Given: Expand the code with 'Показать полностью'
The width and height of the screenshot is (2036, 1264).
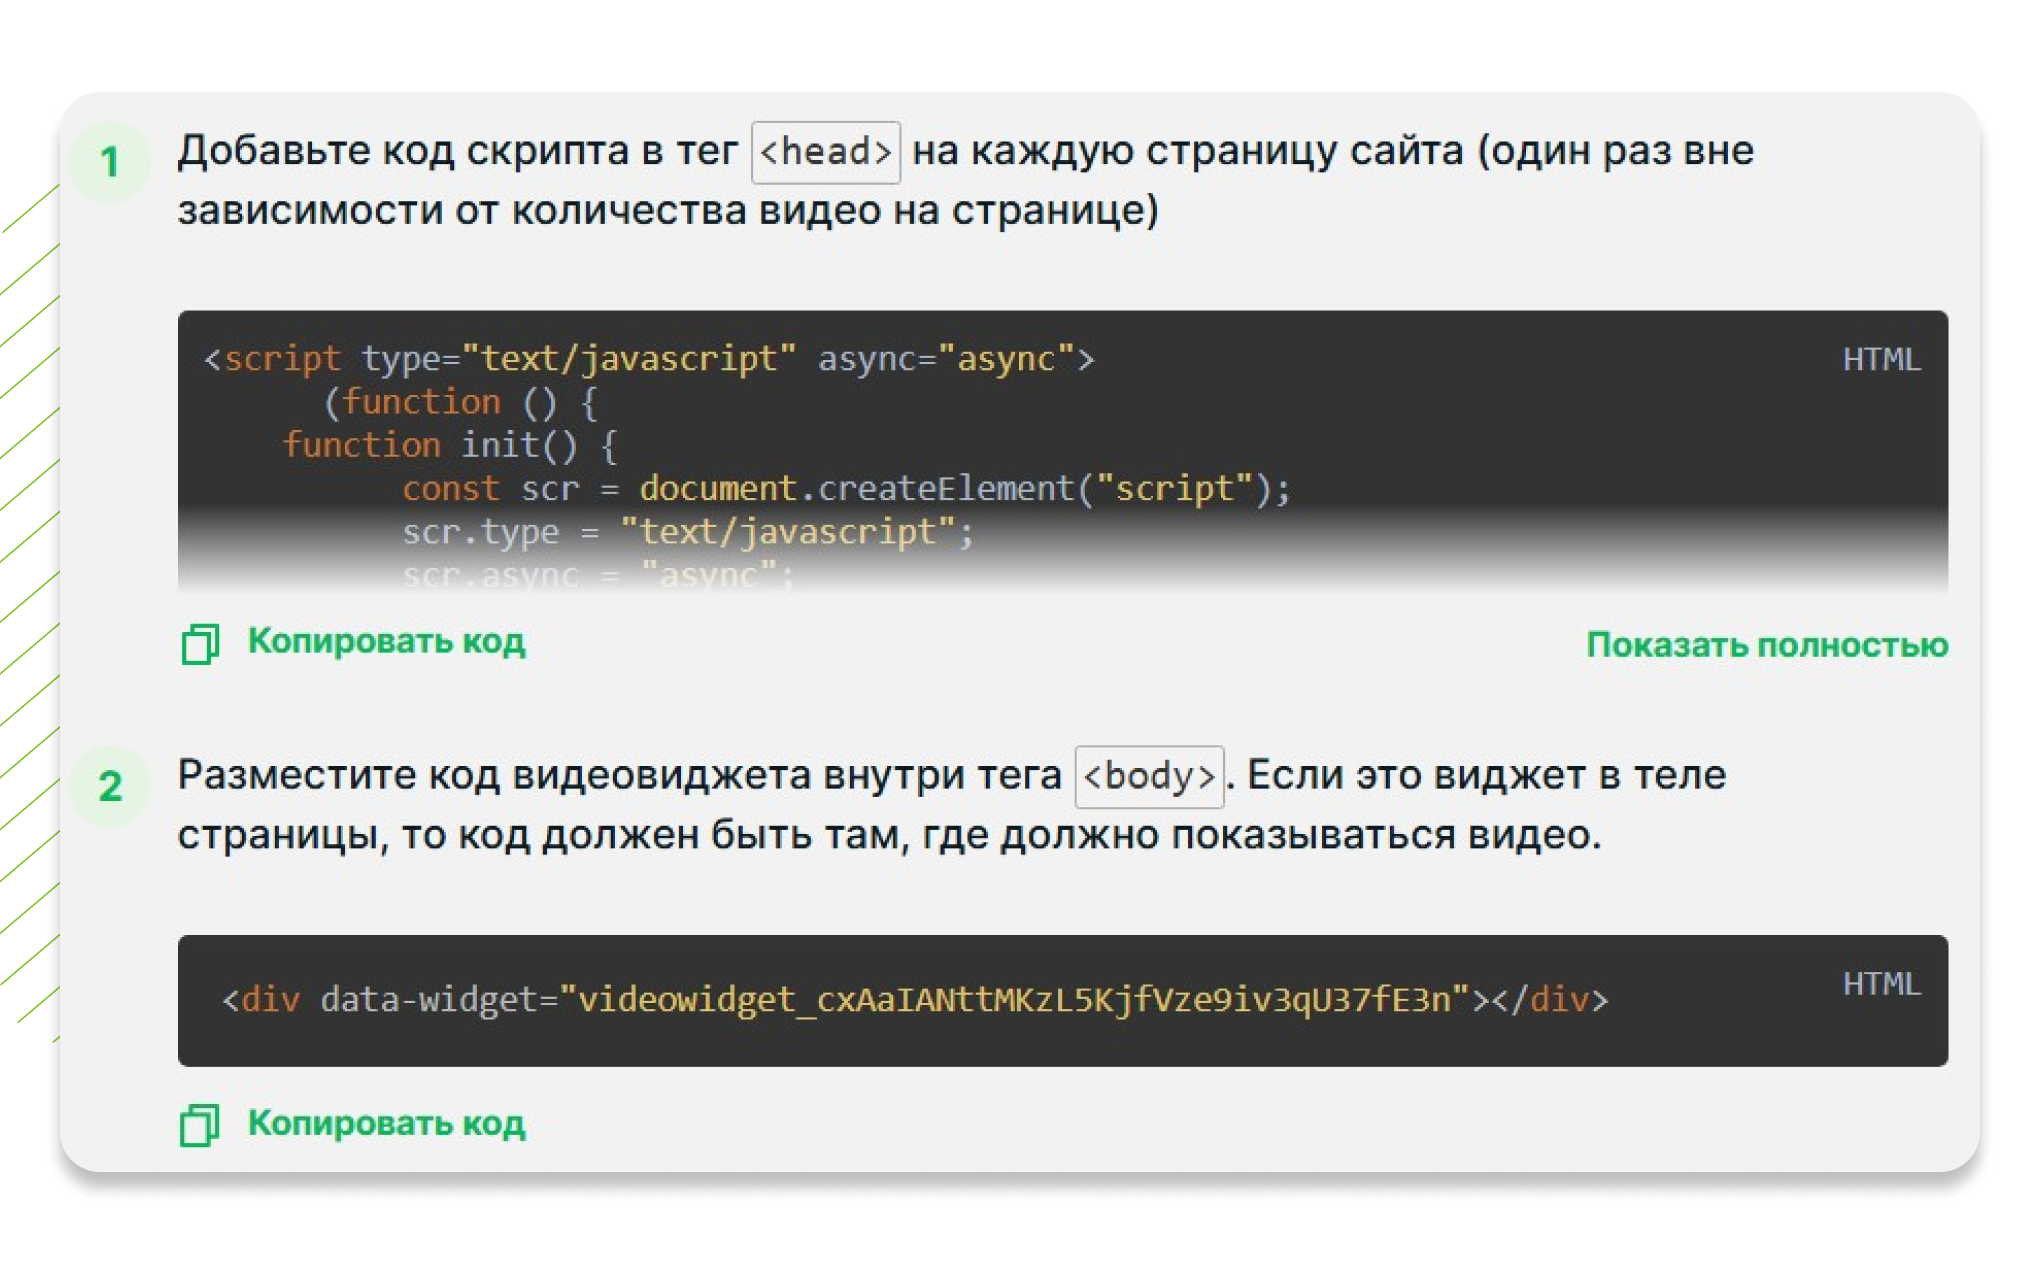Looking at the screenshot, I should pos(1766,645).
